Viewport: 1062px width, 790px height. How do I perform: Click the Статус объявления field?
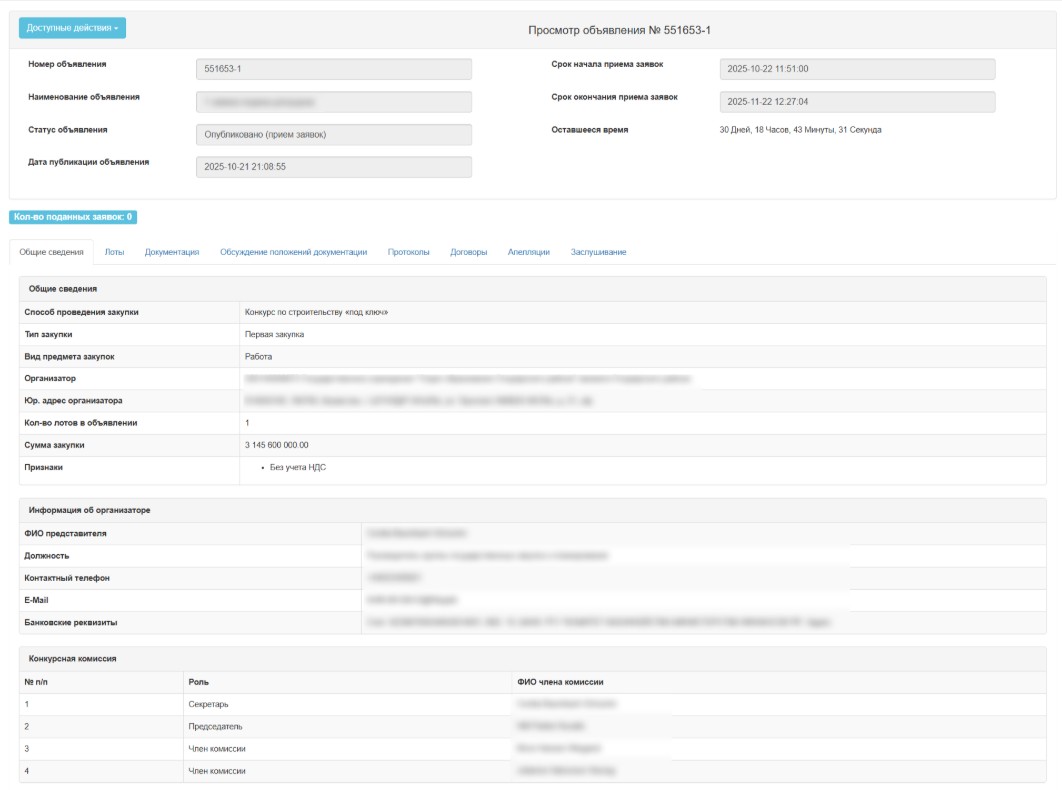333,135
